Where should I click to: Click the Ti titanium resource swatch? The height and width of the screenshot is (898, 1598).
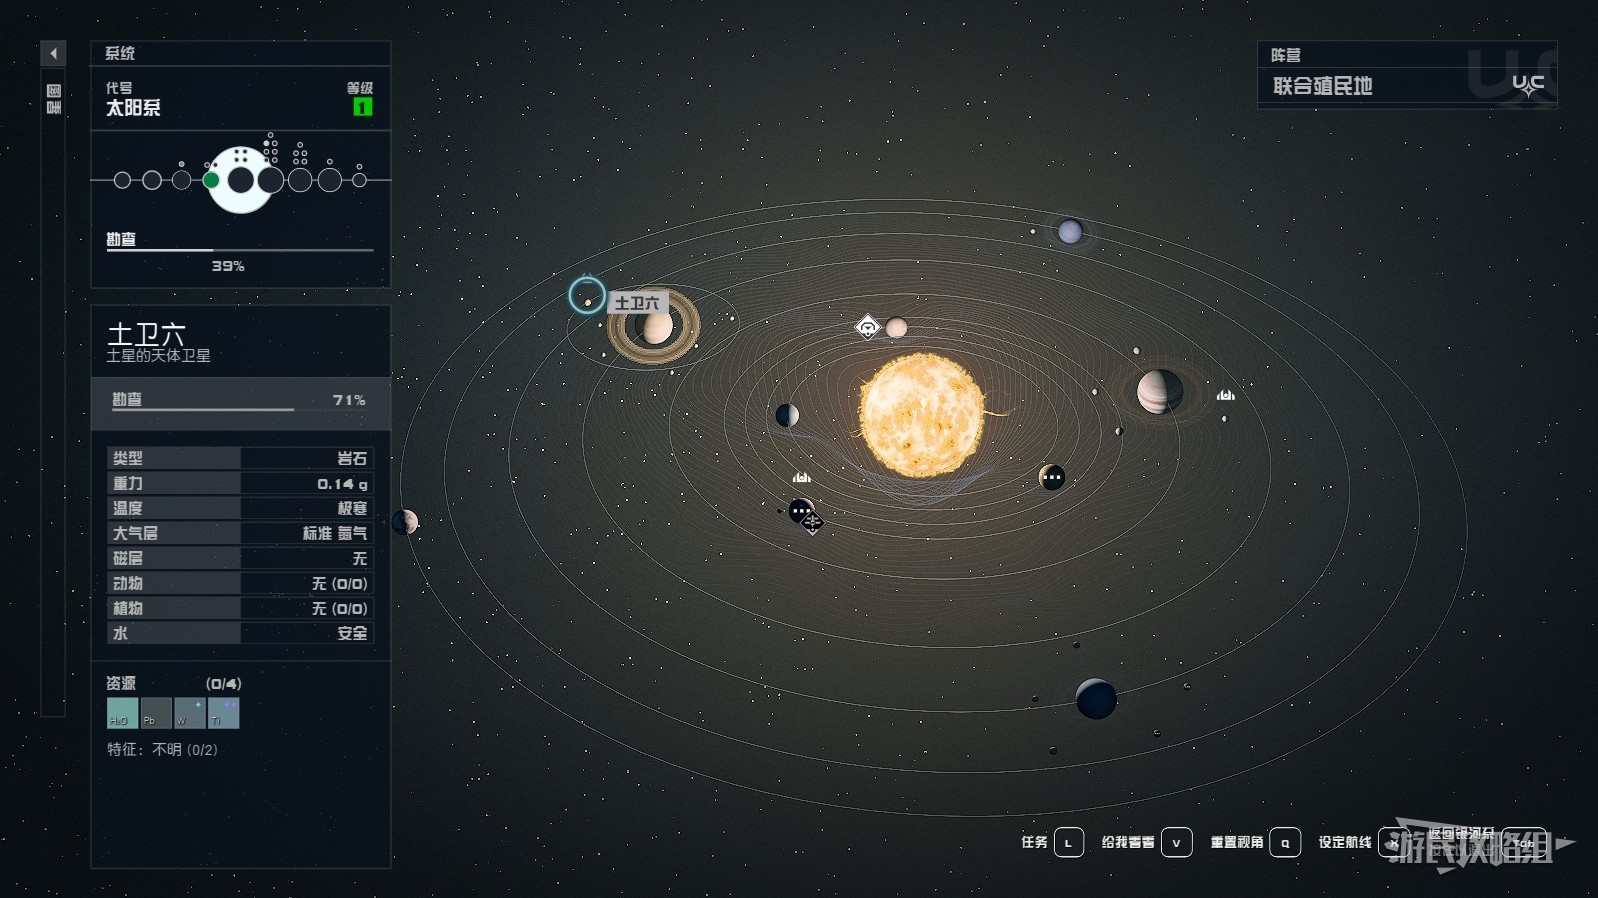tap(223, 713)
